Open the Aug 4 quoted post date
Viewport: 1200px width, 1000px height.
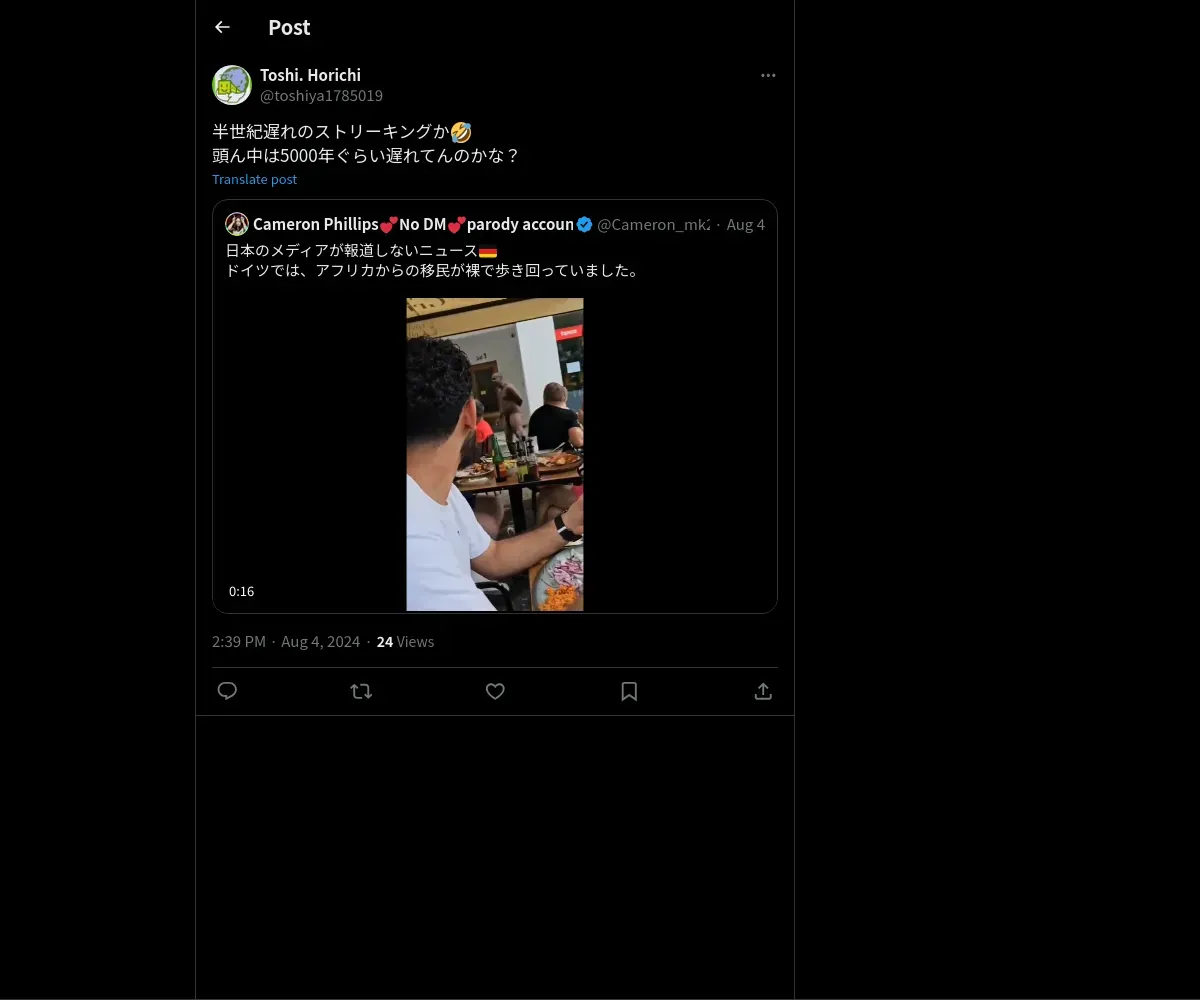pyautogui.click(x=746, y=224)
